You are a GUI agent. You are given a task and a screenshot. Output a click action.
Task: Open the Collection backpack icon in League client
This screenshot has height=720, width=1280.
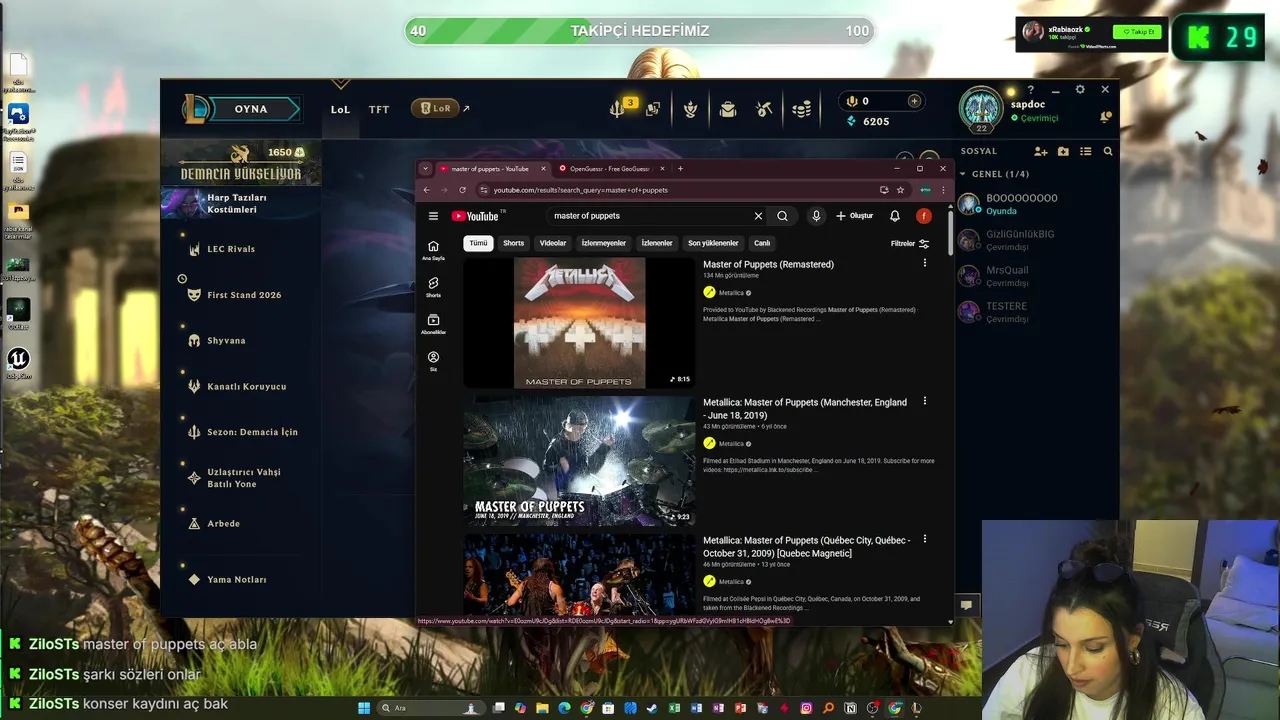[728, 109]
